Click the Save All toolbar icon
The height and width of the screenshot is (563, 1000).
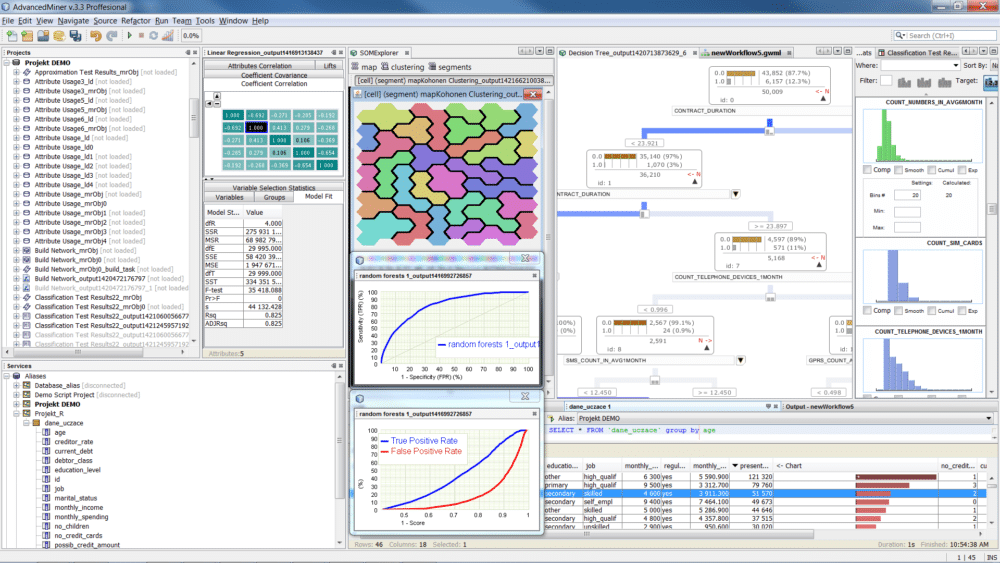73,36
